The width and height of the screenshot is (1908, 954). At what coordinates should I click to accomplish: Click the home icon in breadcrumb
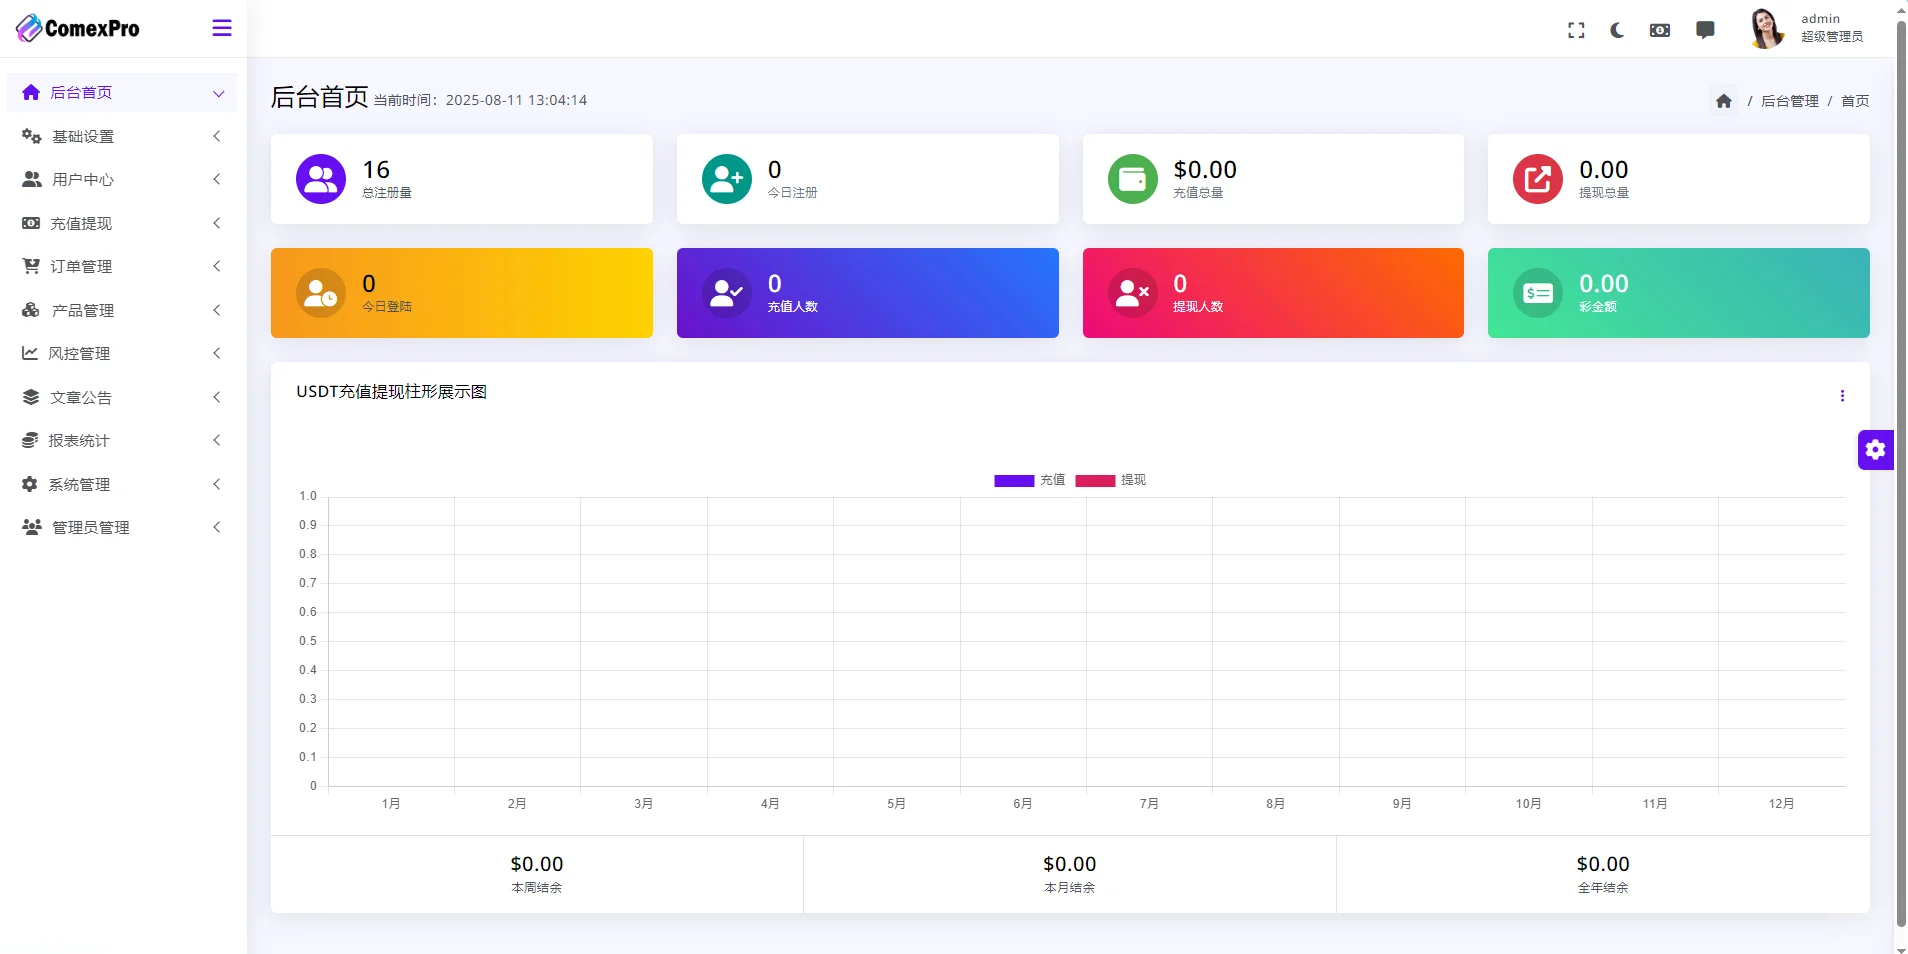click(1722, 100)
